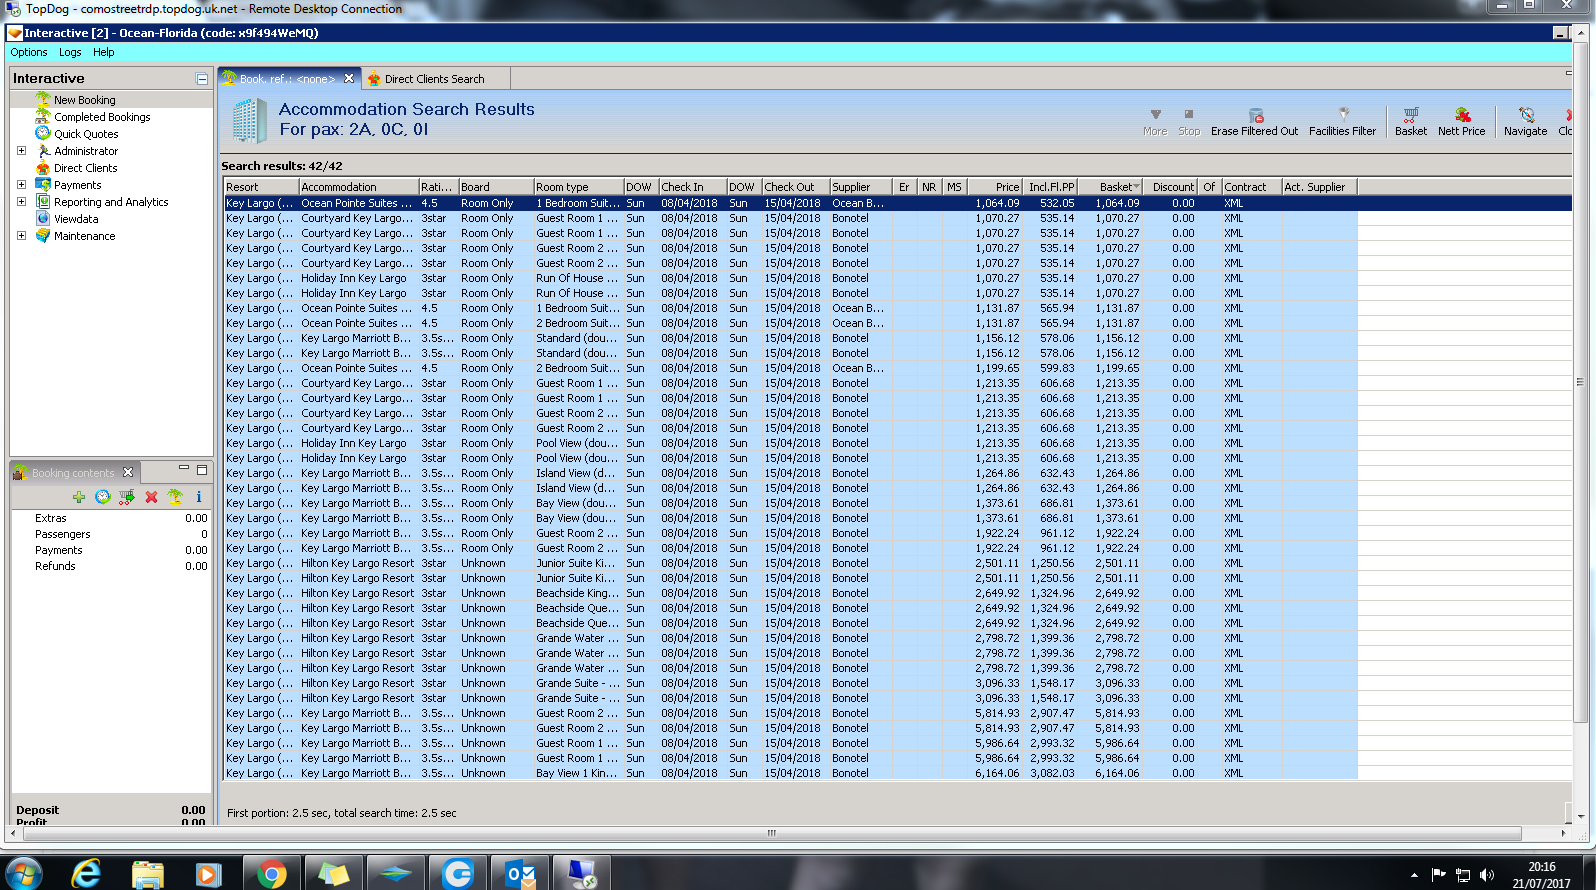1596x890 pixels.
Task: Click the Contract column header
Action: 1252,187
